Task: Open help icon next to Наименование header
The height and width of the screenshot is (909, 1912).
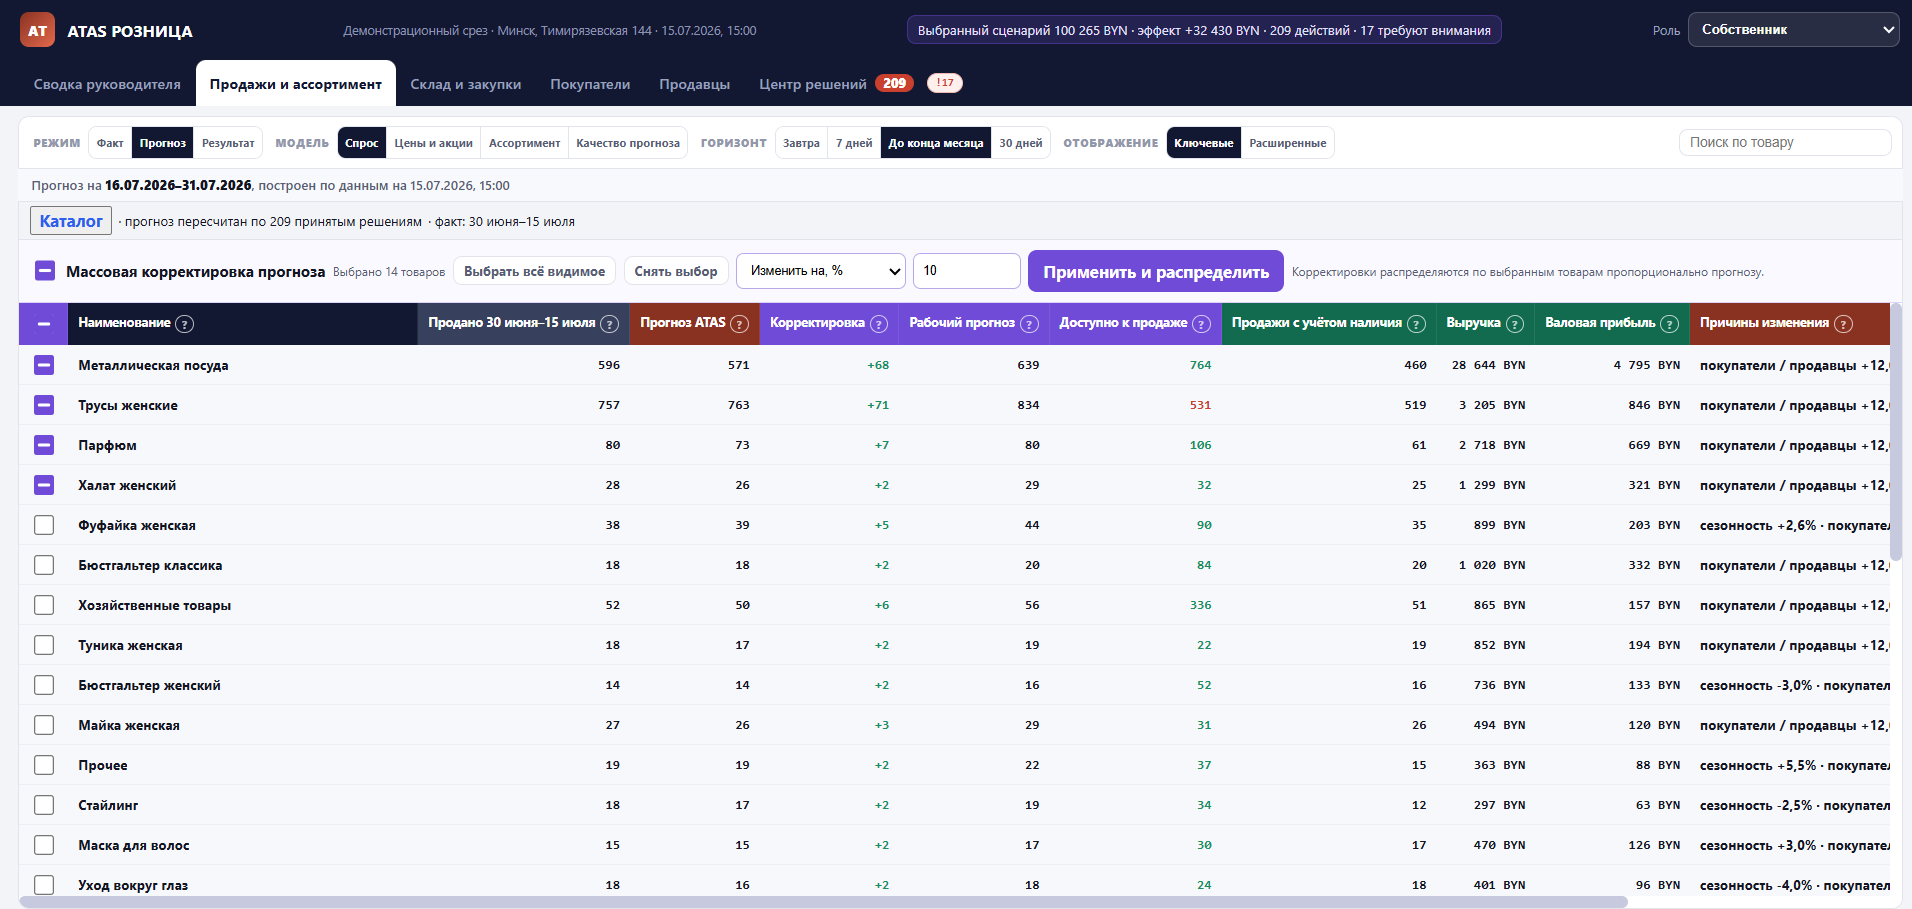Action: (185, 324)
